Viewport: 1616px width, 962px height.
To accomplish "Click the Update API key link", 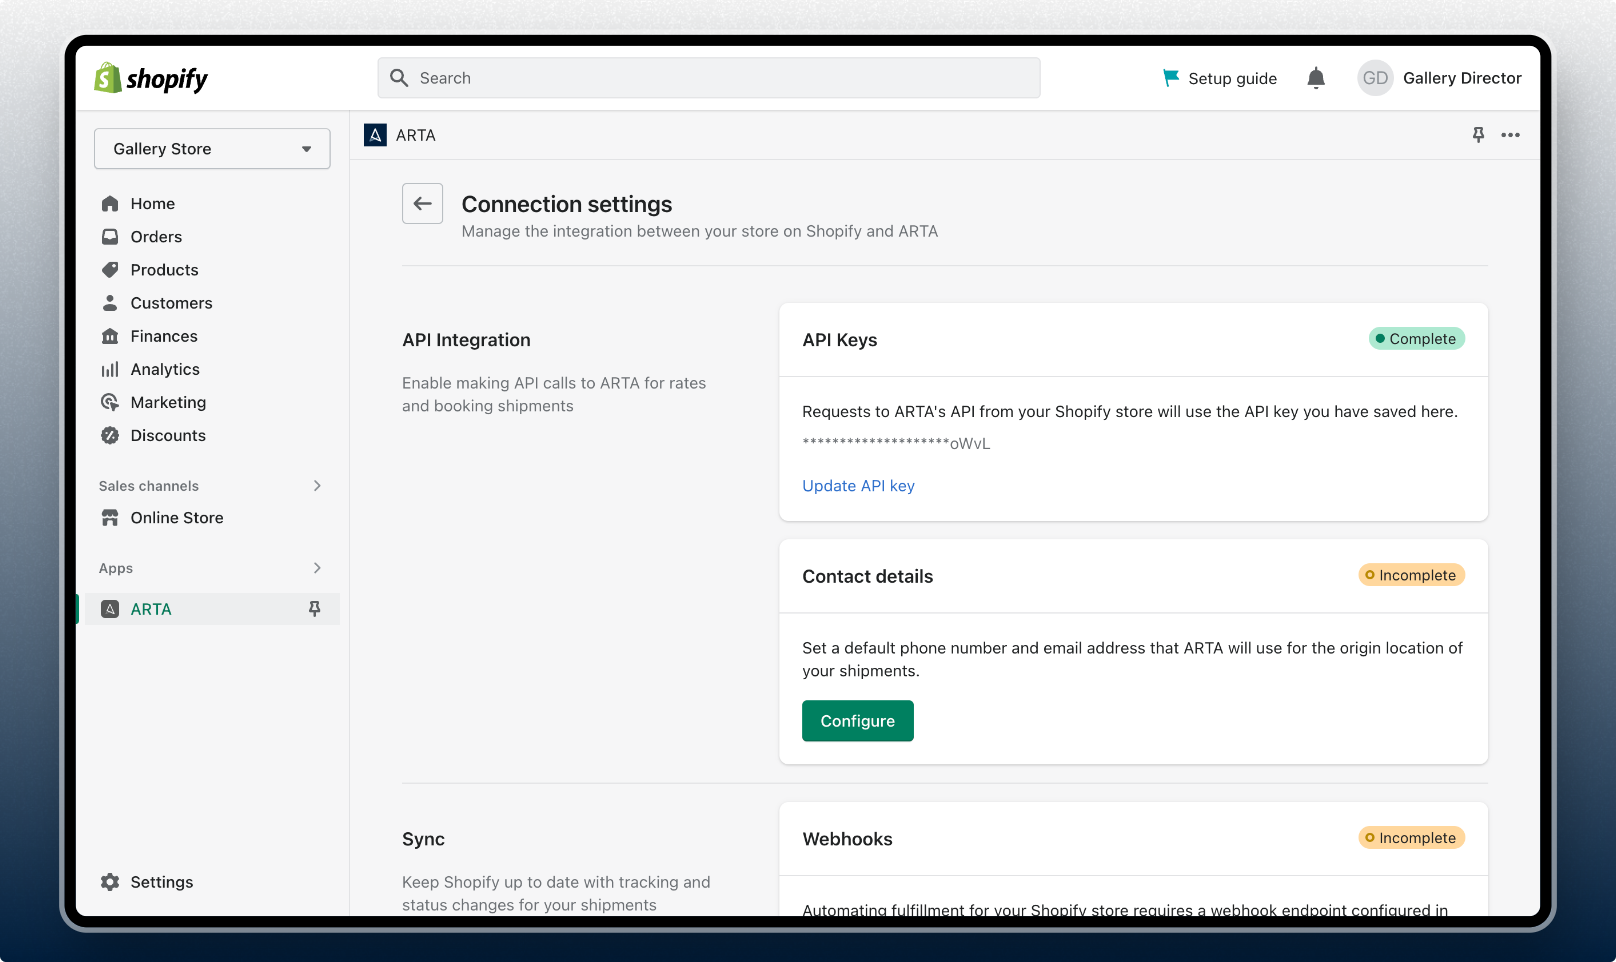I will [x=857, y=485].
